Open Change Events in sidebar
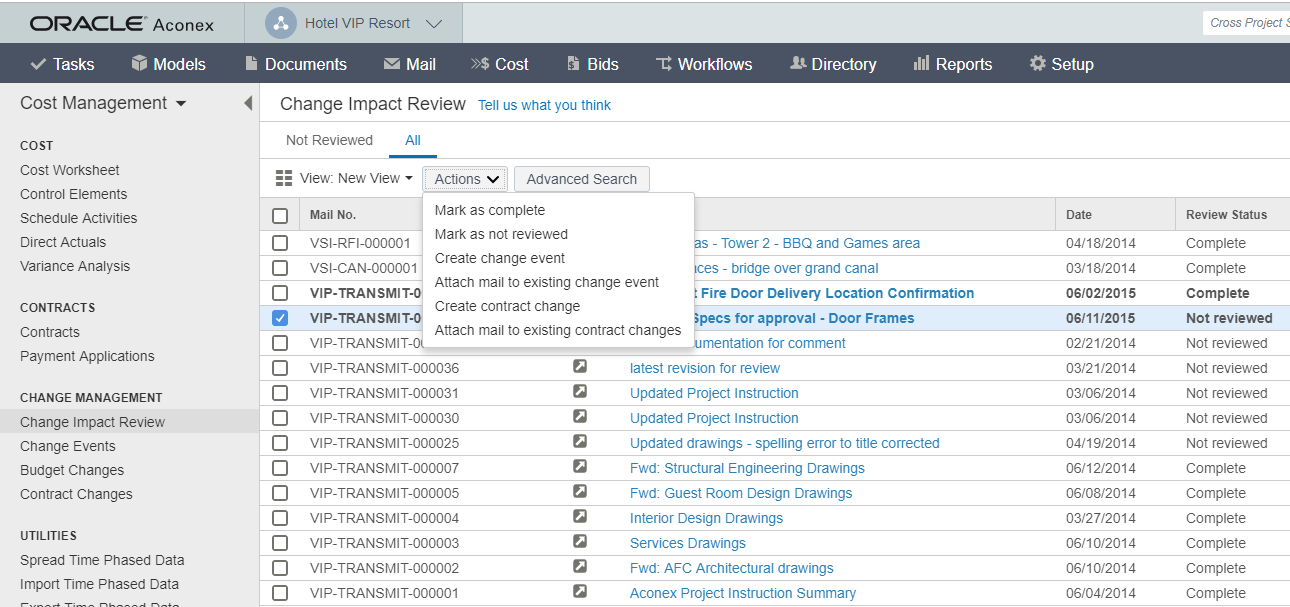Image resolution: width=1290 pixels, height=607 pixels. pyautogui.click(x=68, y=446)
